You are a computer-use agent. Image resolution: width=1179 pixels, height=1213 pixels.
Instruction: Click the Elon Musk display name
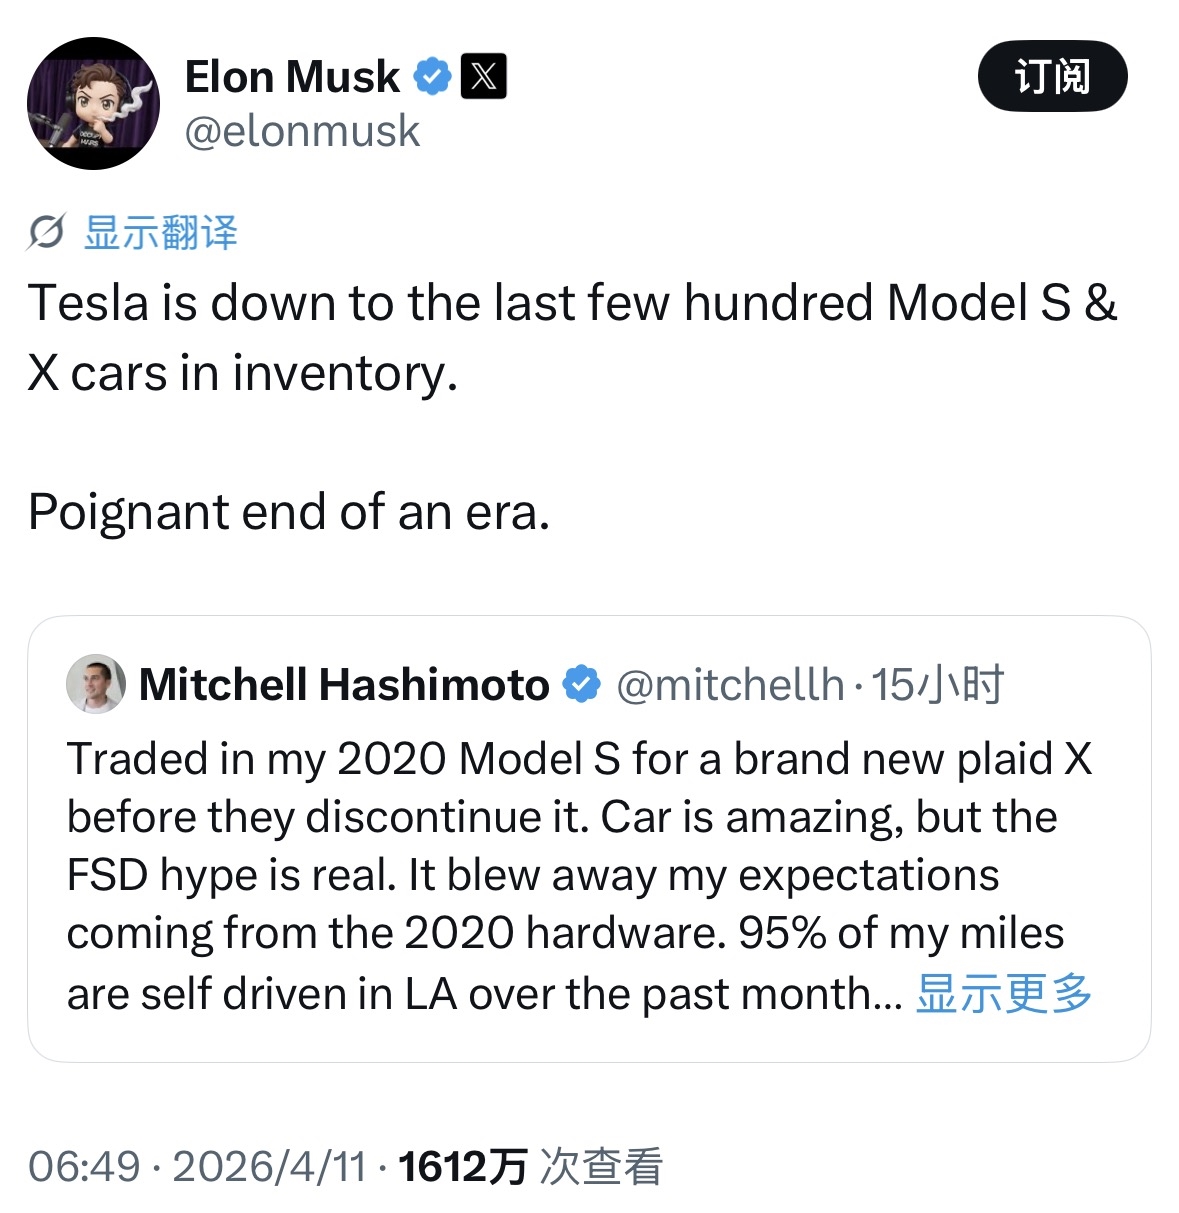[x=292, y=77]
